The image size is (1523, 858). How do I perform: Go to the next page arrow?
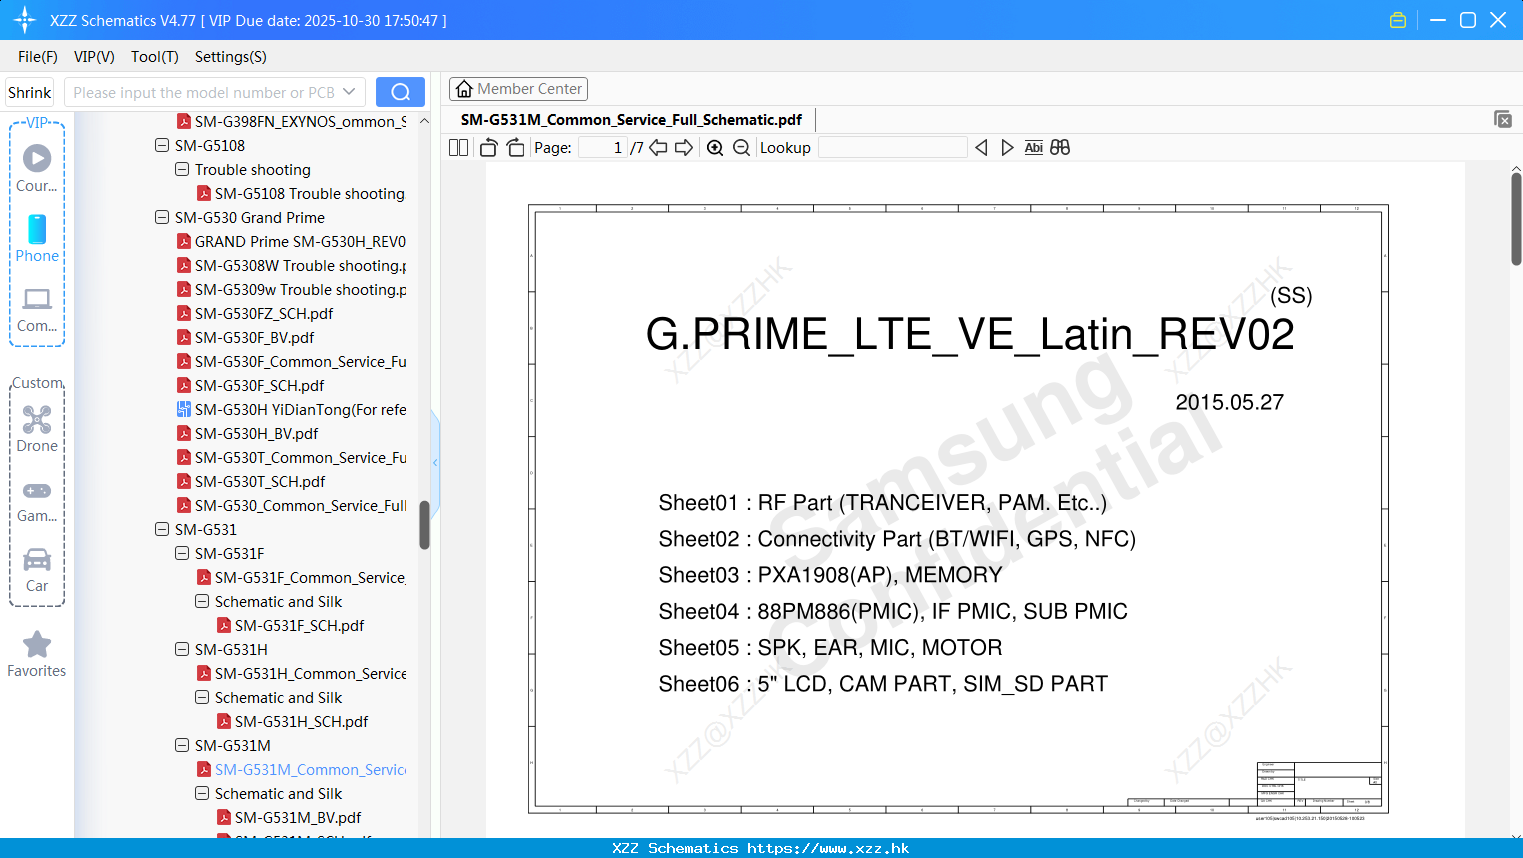tap(684, 148)
